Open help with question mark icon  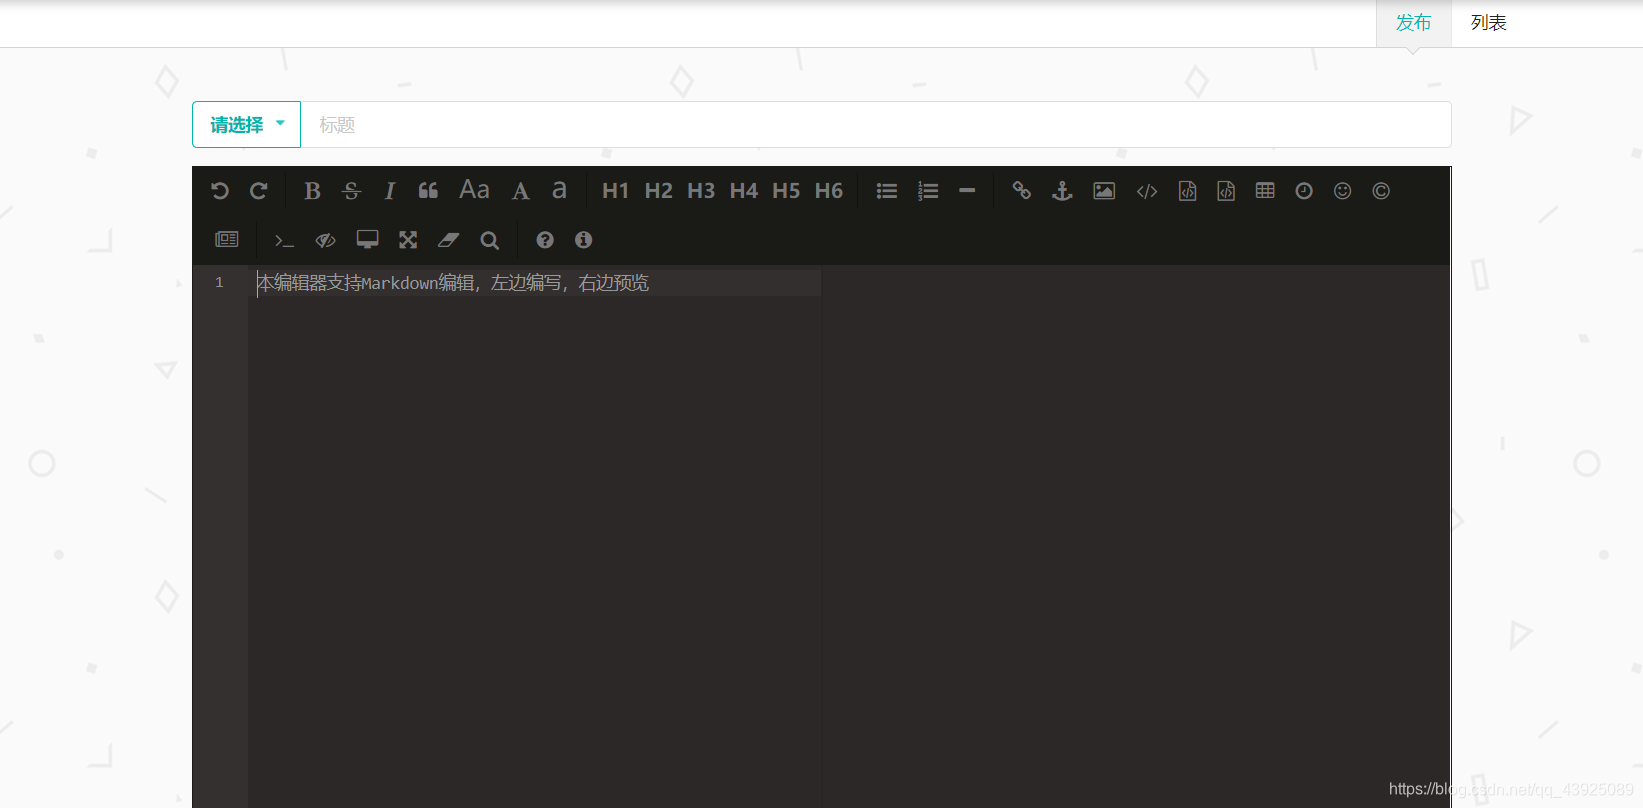click(545, 240)
